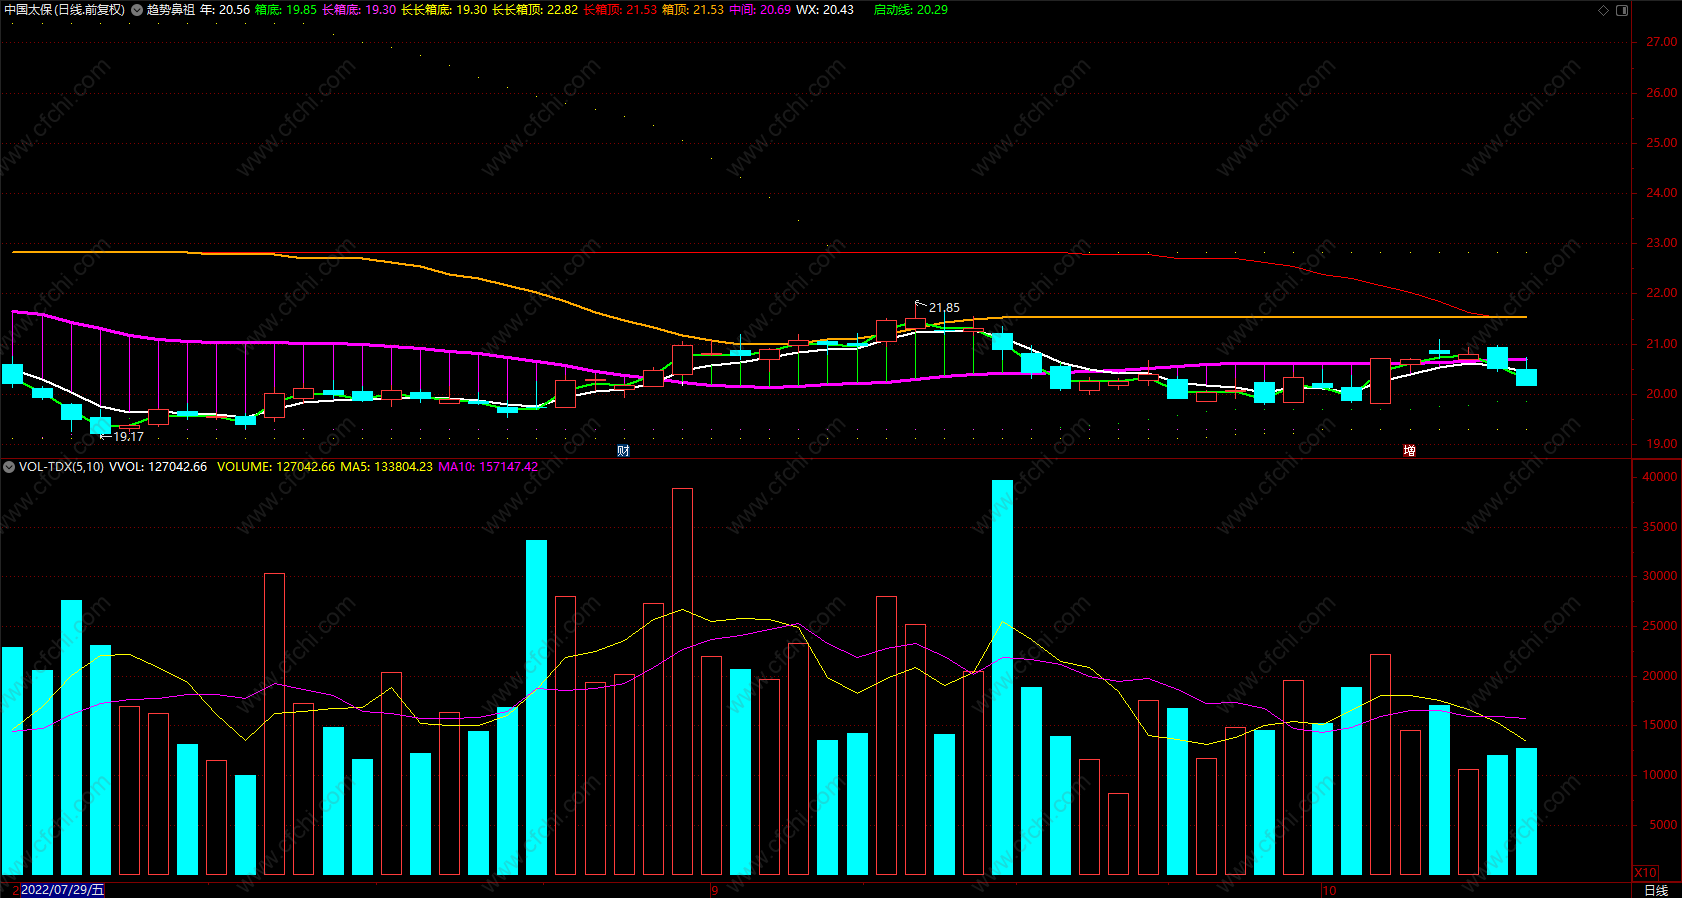
Task: Click the MA10: 157147.42 volume label
Action: (x=488, y=467)
